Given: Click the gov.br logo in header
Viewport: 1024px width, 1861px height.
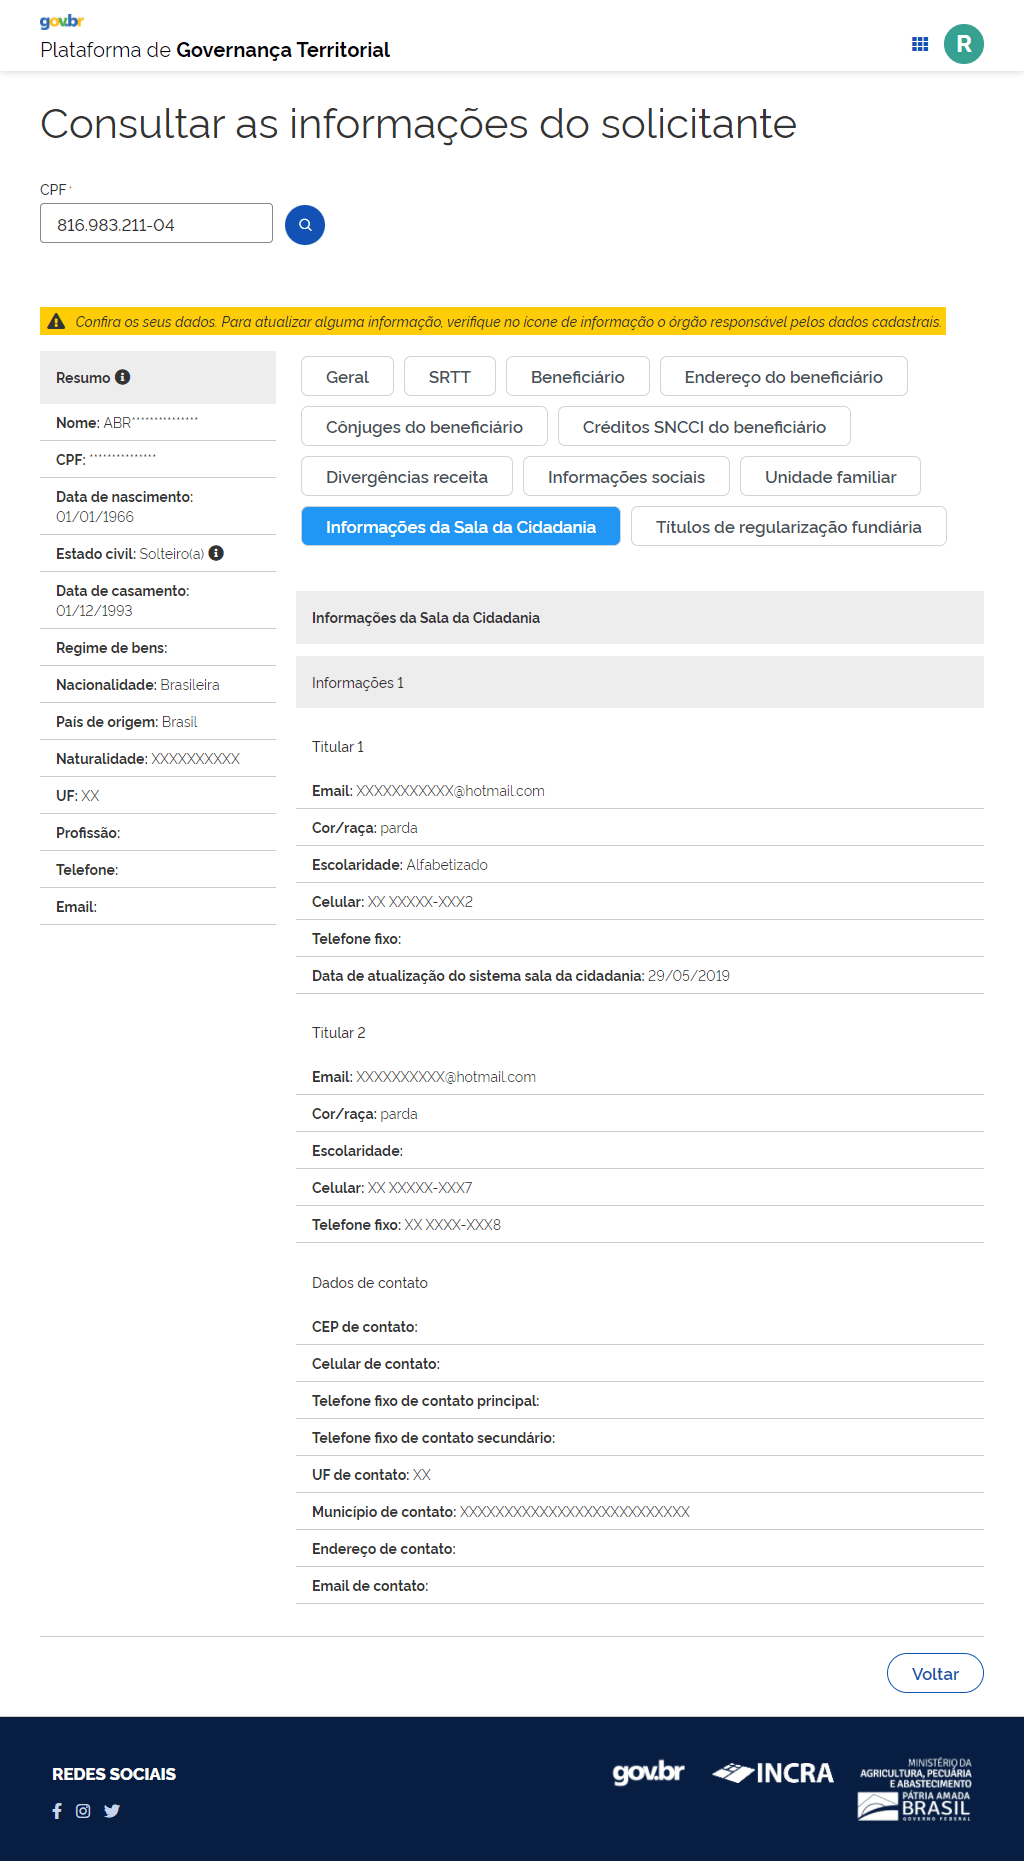Looking at the screenshot, I should [x=62, y=22].
